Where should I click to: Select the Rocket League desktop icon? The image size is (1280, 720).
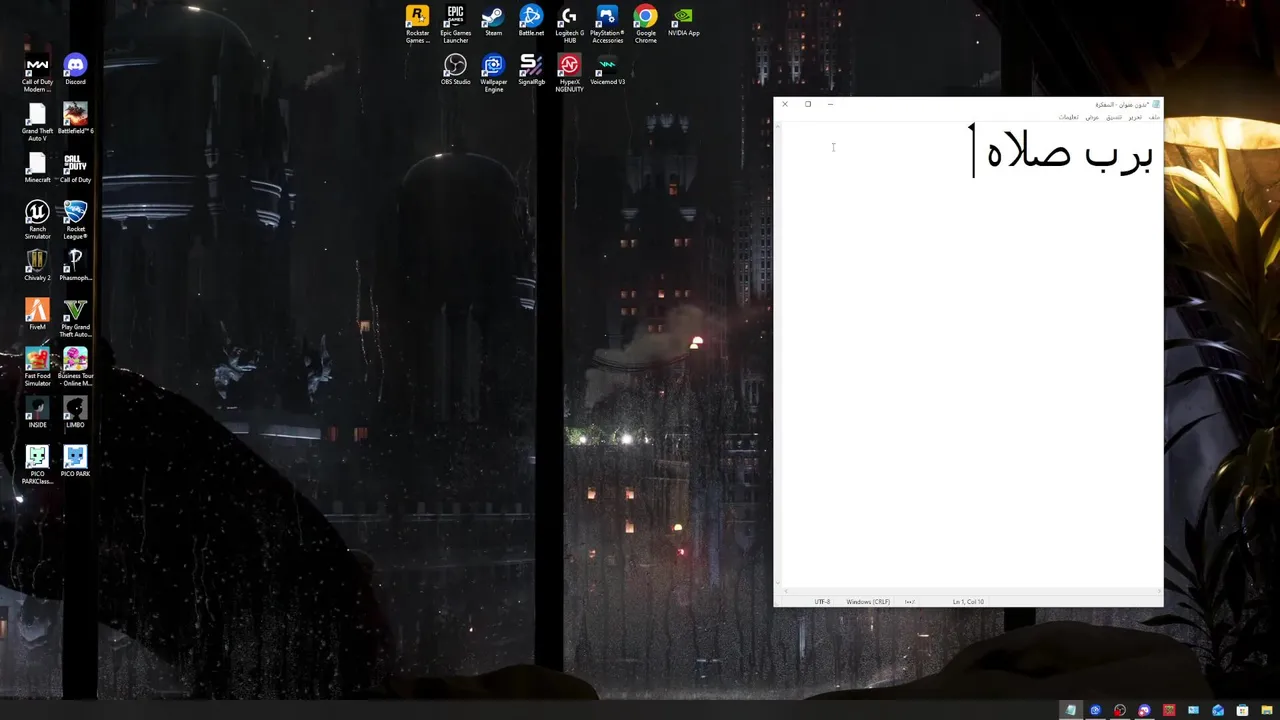[75, 220]
